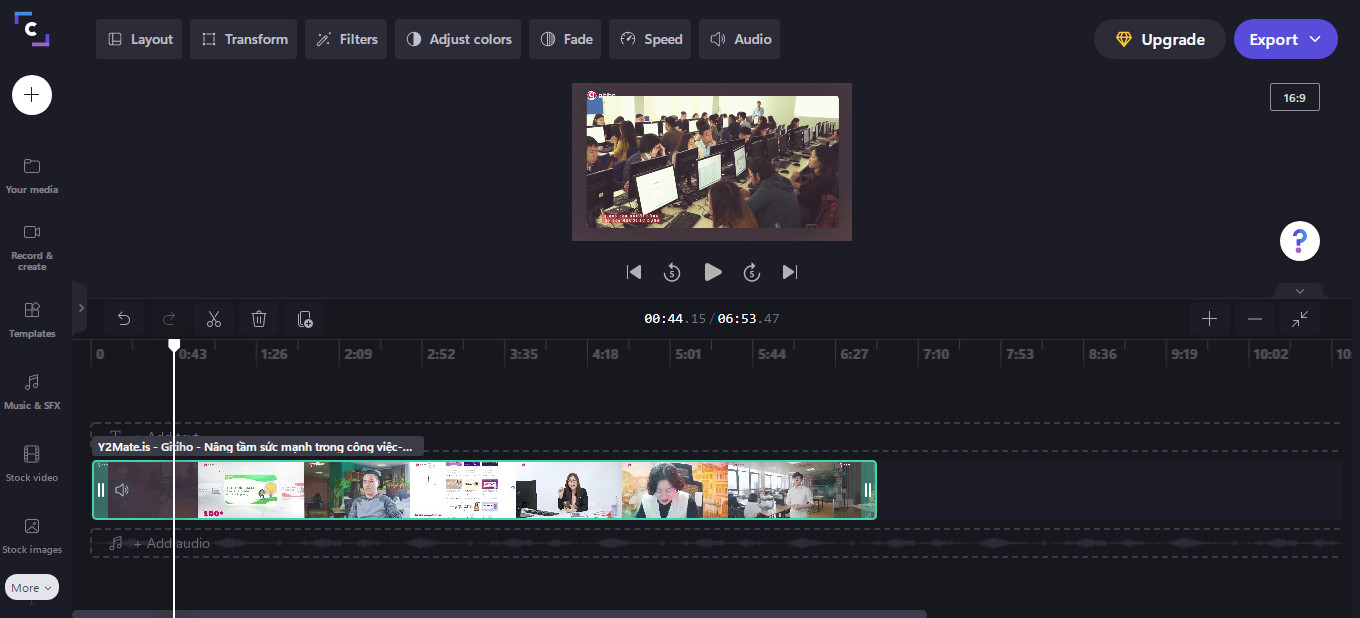Image resolution: width=1360 pixels, height=618 pixels.
Task: Zoom in the timeline with plus
Action: (x=1209, y=319)
